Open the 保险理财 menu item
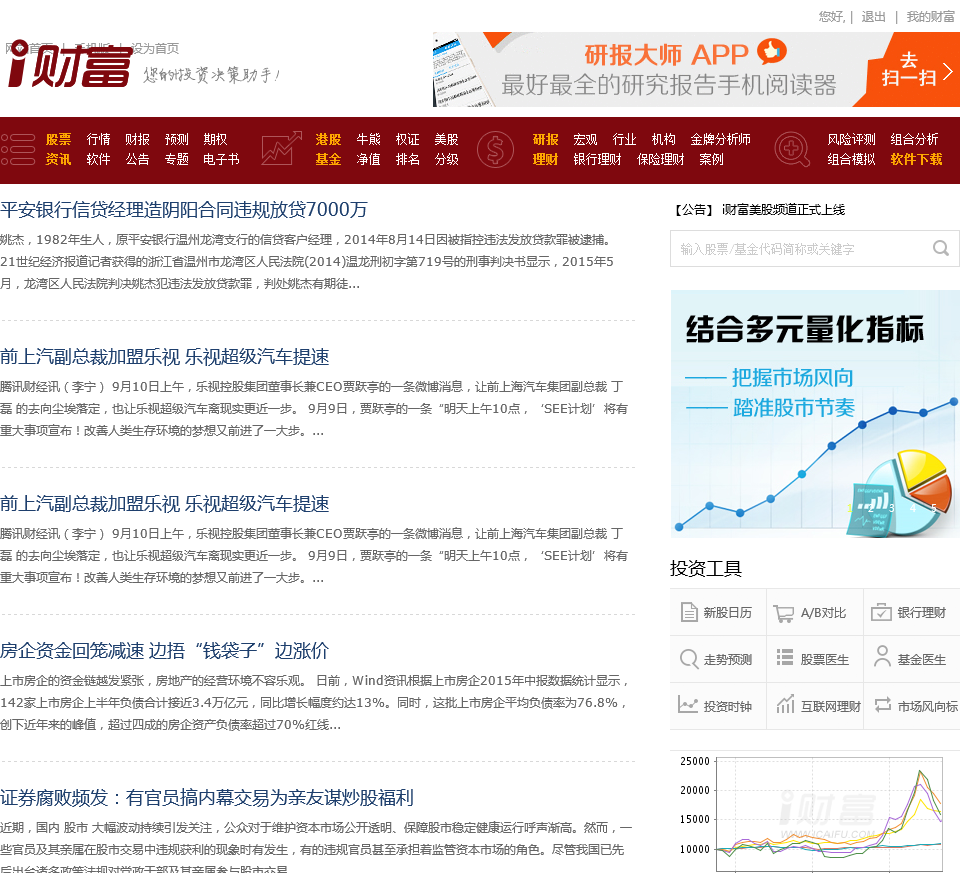 660,160
